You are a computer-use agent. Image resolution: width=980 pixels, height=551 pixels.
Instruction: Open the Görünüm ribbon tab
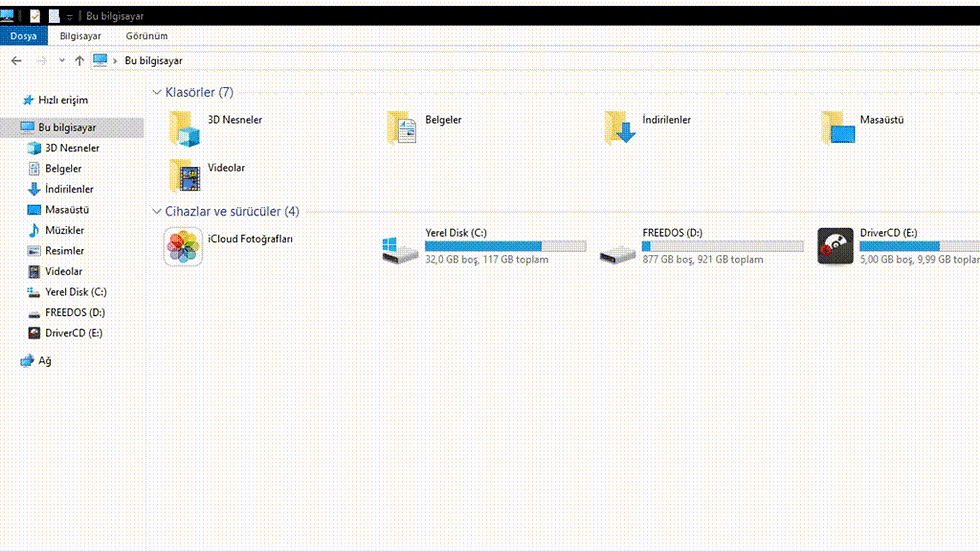click(146, 36)
